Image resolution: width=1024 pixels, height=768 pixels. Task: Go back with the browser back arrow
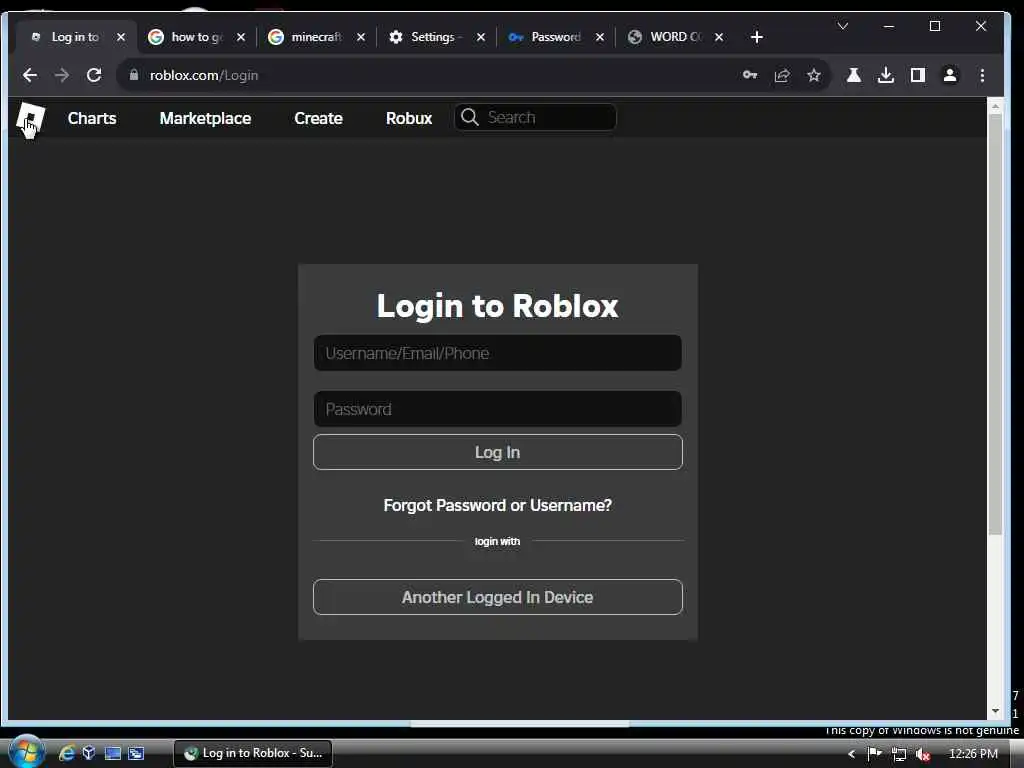click(x=30, y=75)
